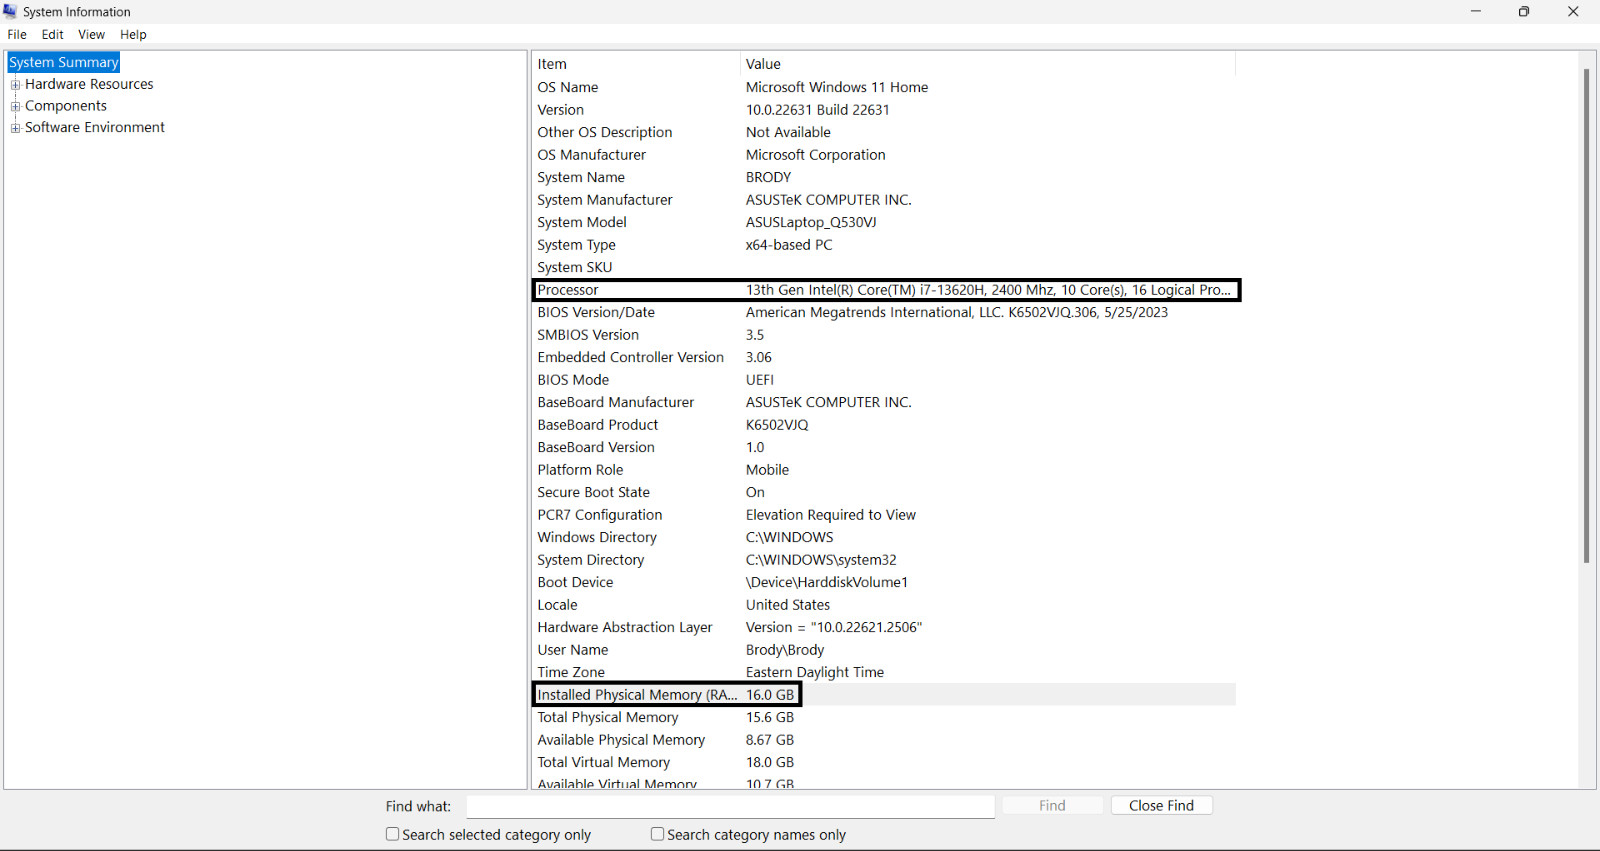This screenshot has width=1600, height=851.
Task: Enable Search selected category only checkbox
Action: point(392,834)
